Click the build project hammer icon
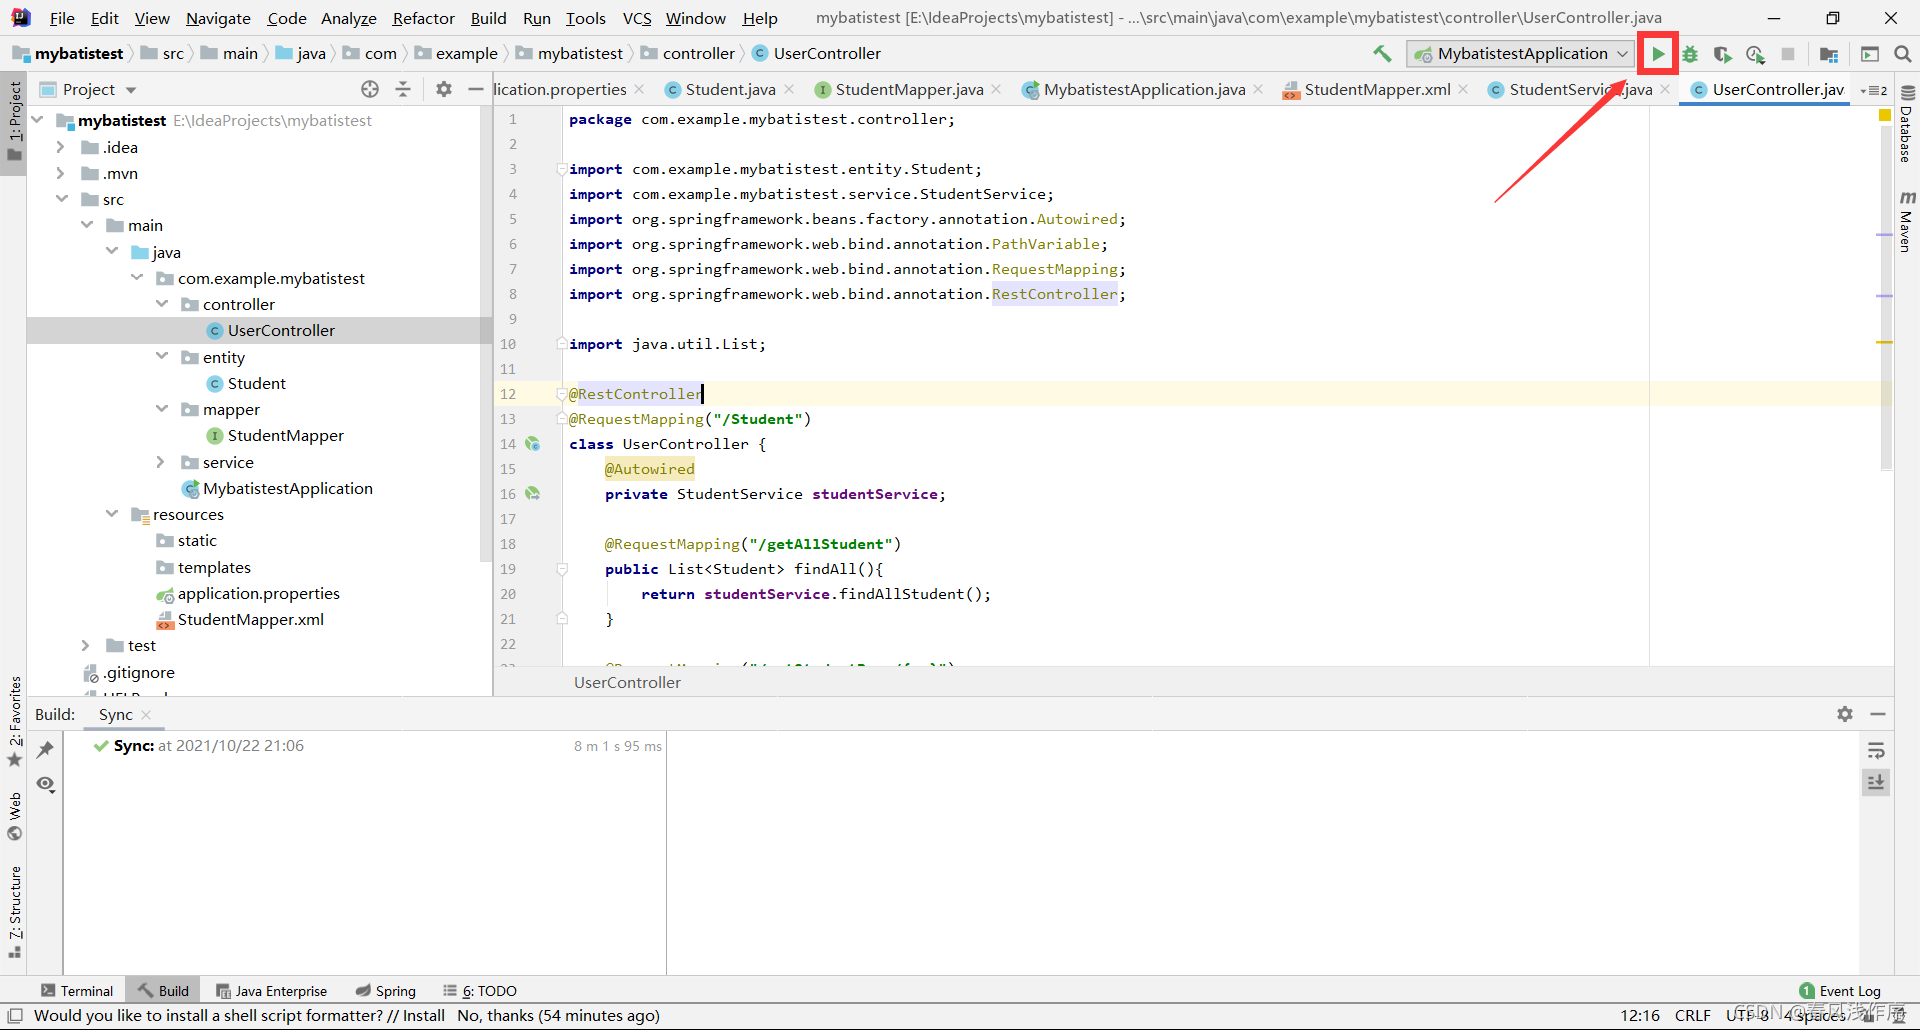 1382,54
